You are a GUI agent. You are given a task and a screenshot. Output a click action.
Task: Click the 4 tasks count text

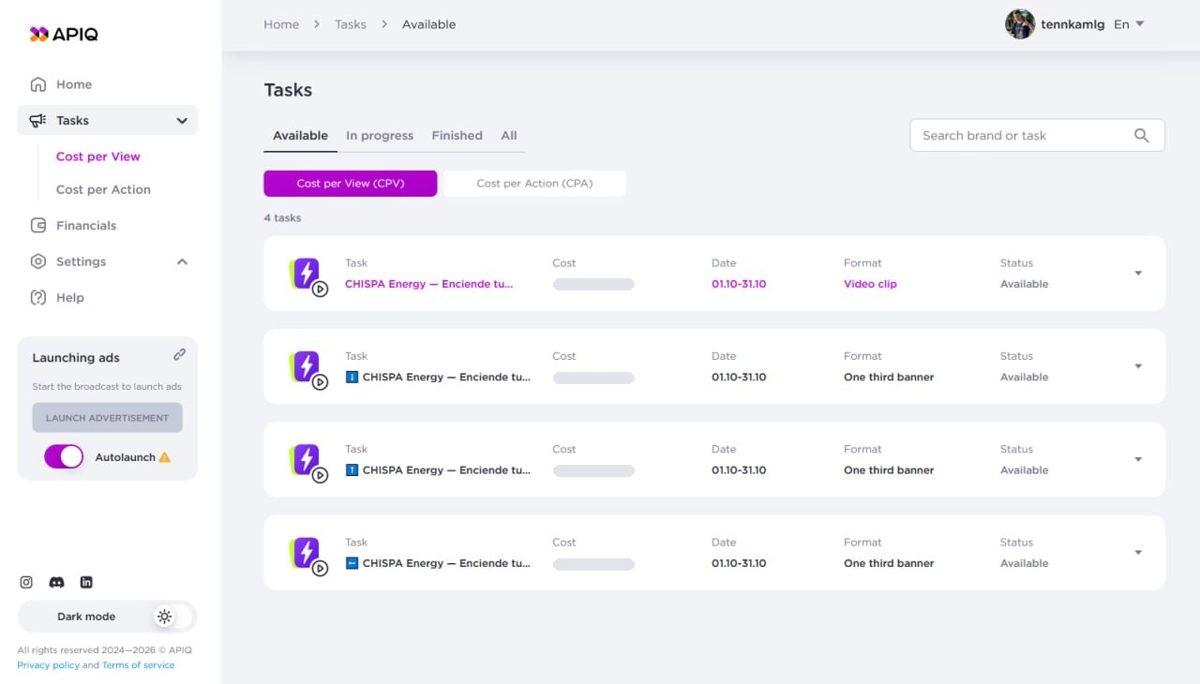coord(282,218)
